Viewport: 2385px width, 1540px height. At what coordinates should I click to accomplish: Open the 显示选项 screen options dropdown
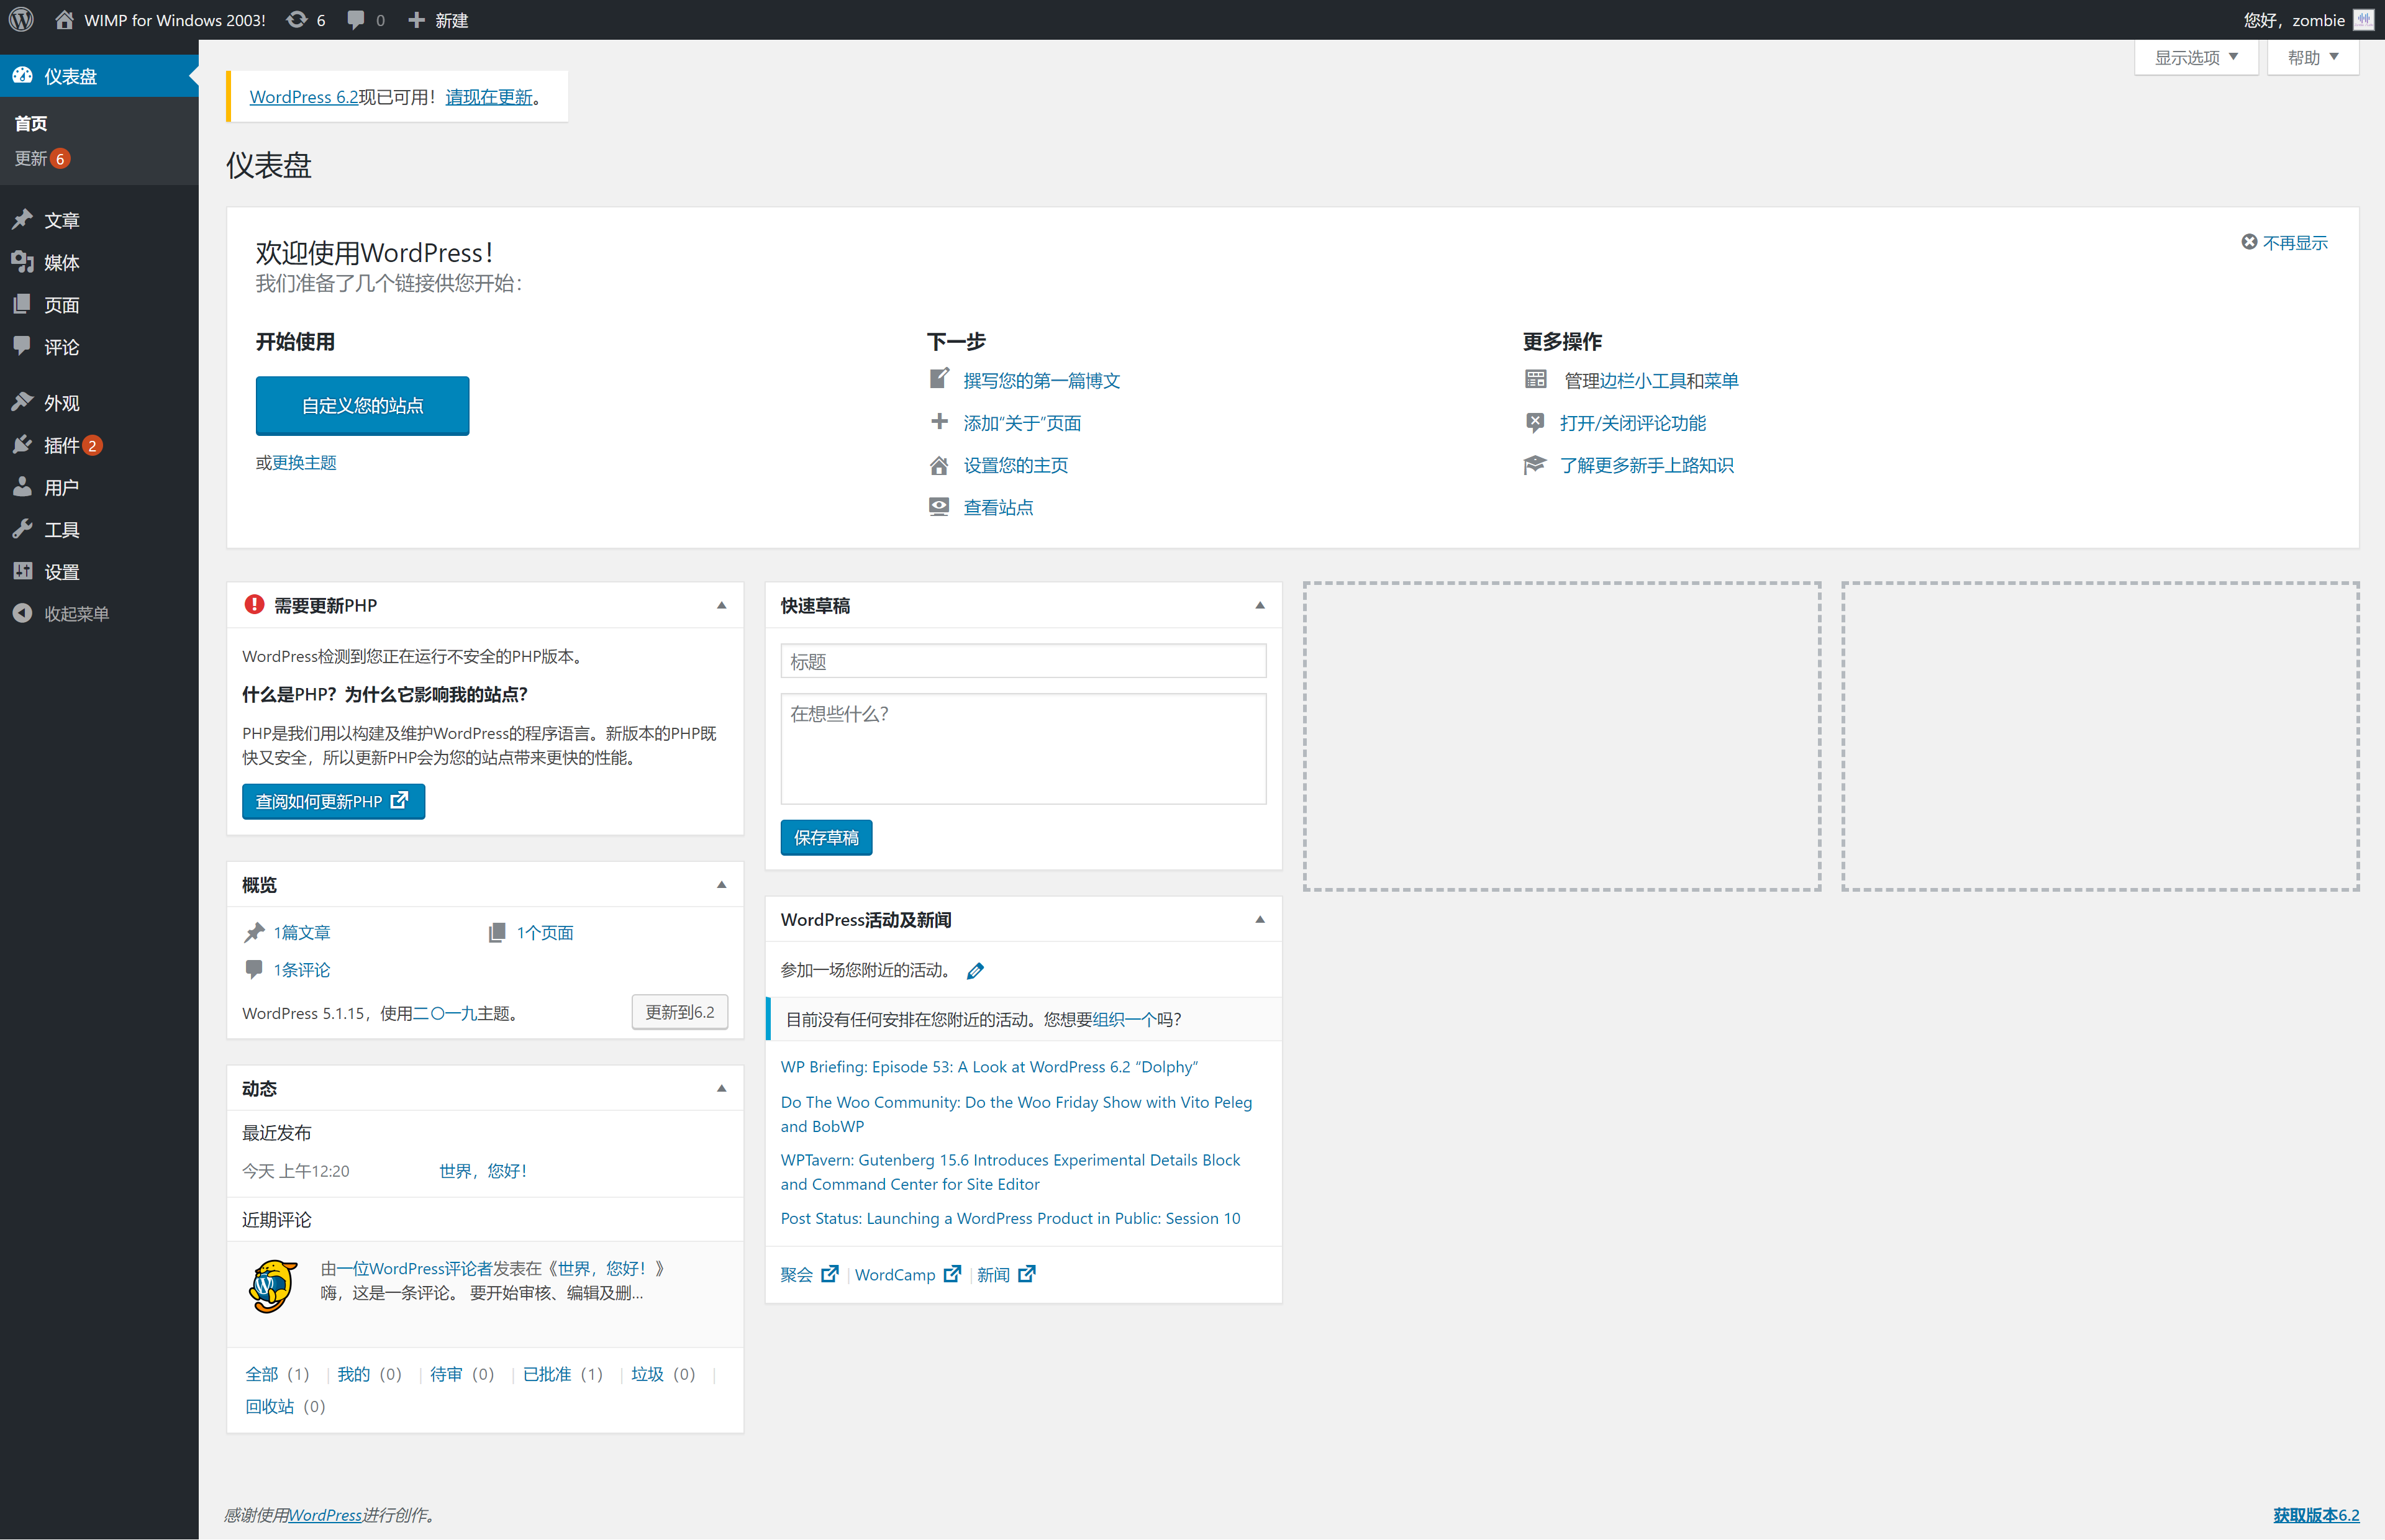click(x=2196, y=57)
